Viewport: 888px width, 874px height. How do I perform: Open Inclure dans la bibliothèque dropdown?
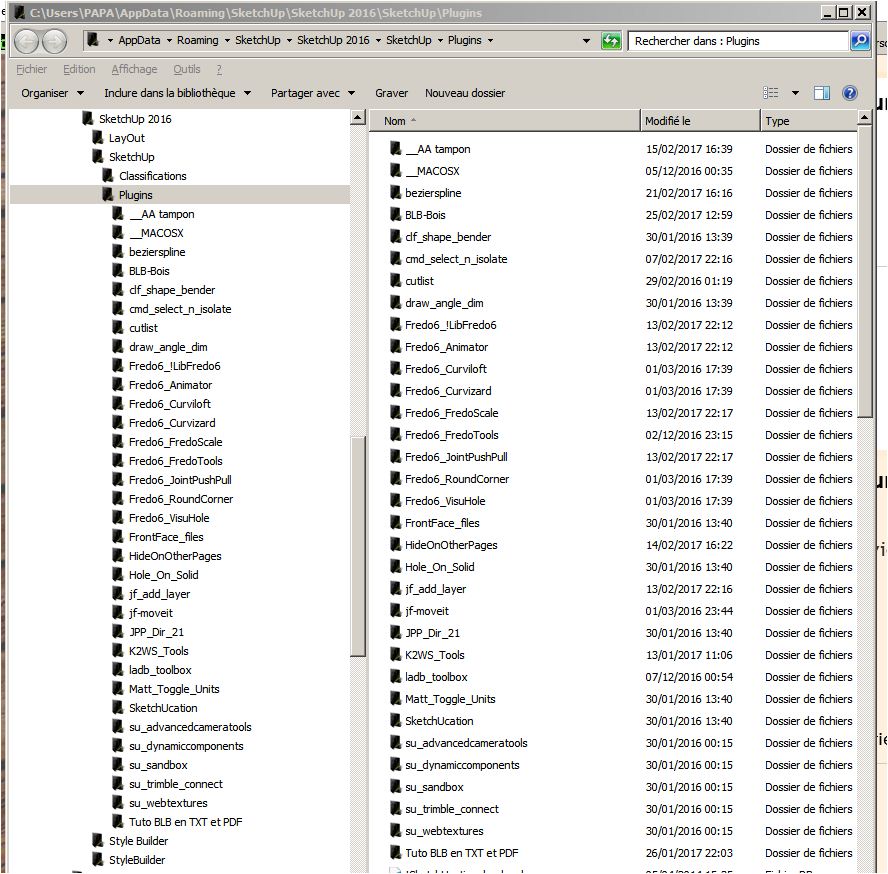coord(177,93)
